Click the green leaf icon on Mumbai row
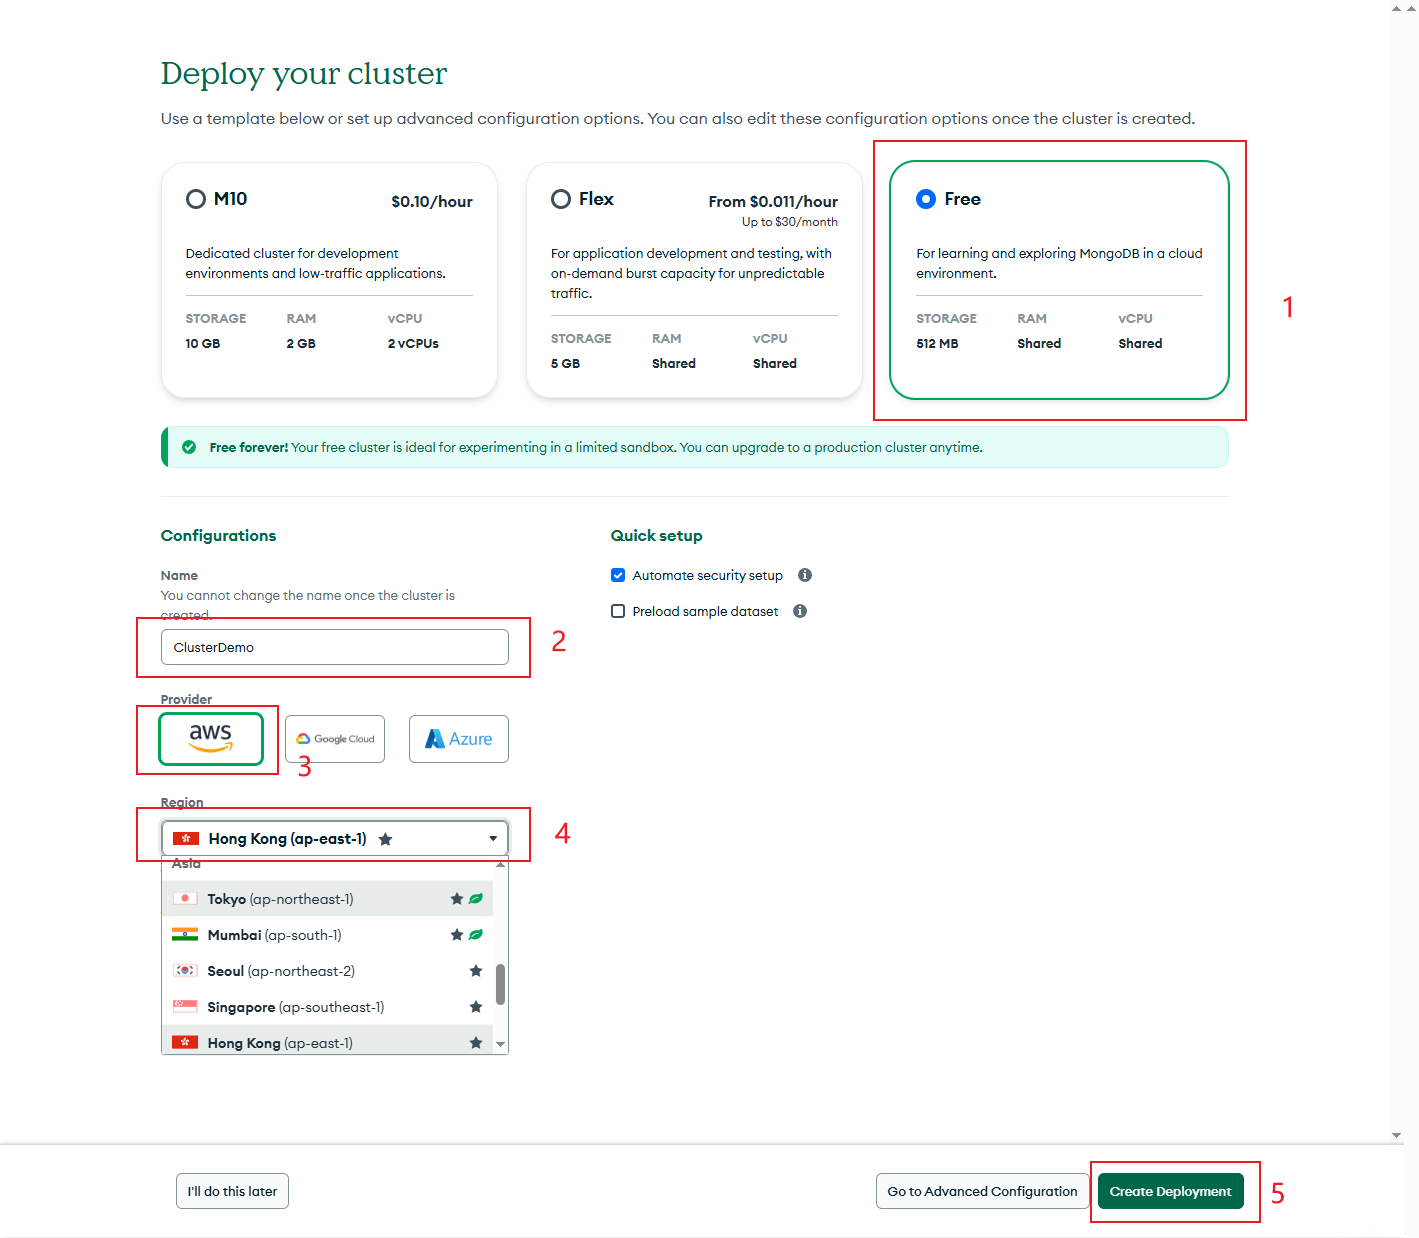The image size is (1419, 1238). coord(476,935)
